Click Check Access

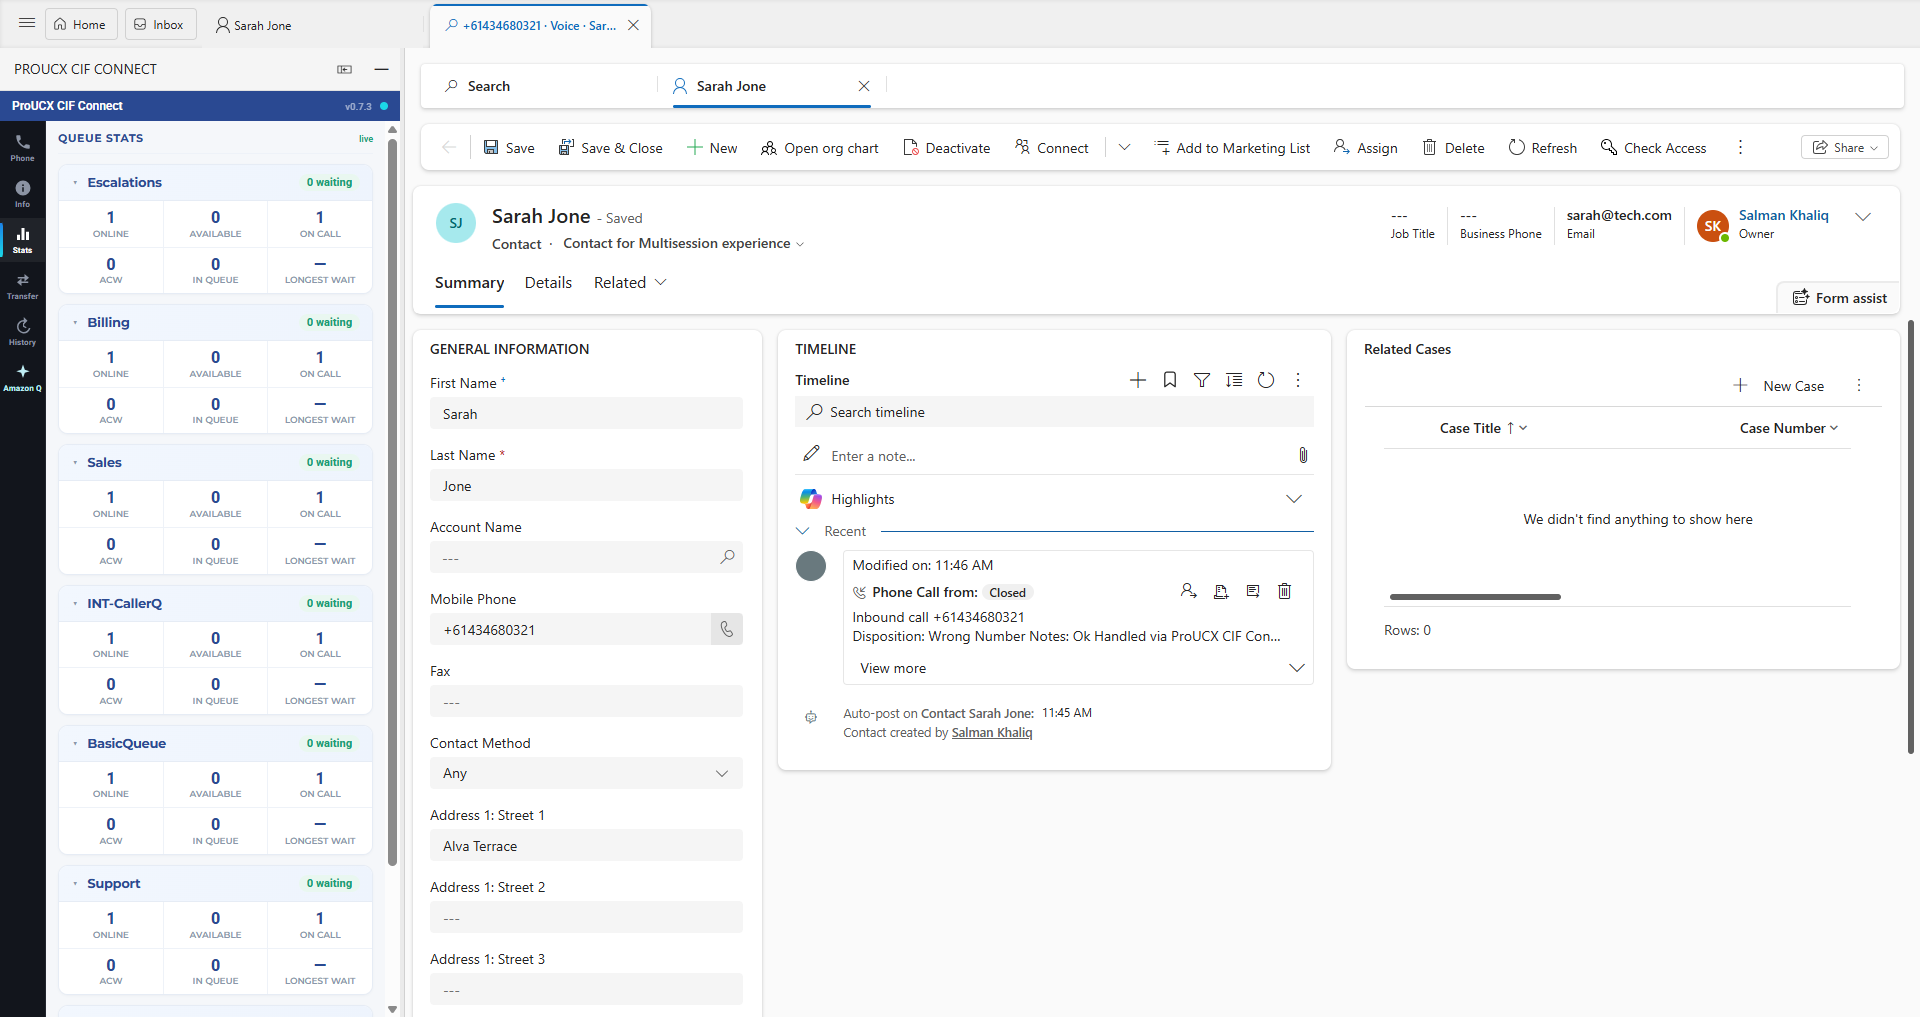point(1654,148)
